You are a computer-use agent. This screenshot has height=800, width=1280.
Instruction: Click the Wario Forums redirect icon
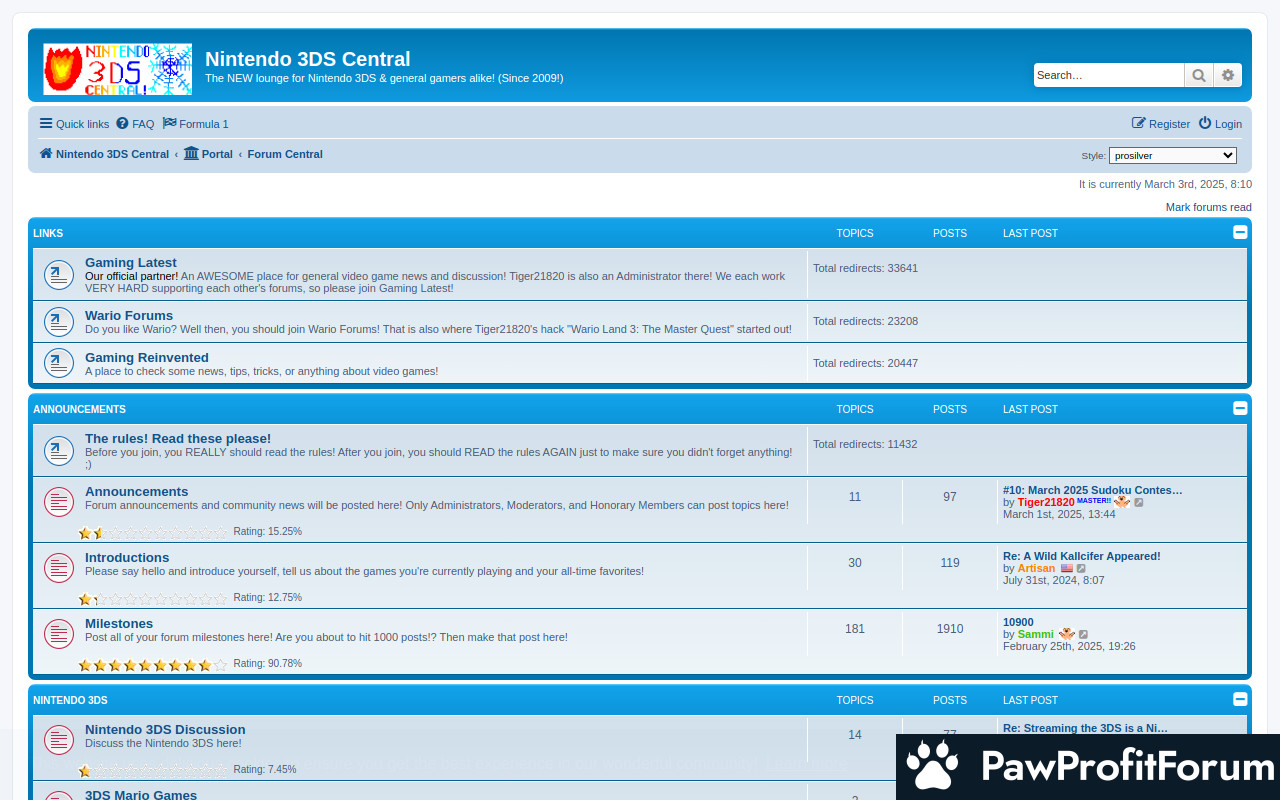click(x=59, y=322)
